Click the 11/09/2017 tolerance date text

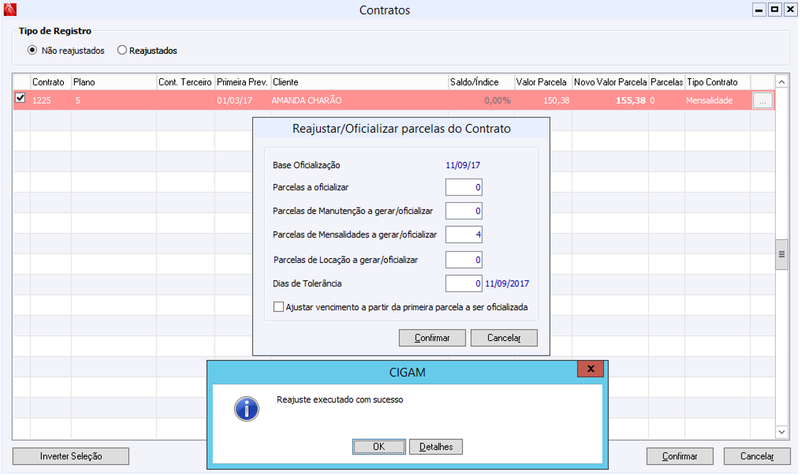507,284
